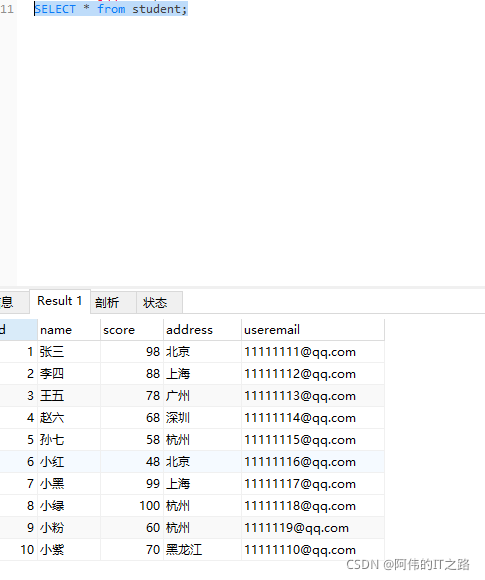Click the name column header

(69, 330)
